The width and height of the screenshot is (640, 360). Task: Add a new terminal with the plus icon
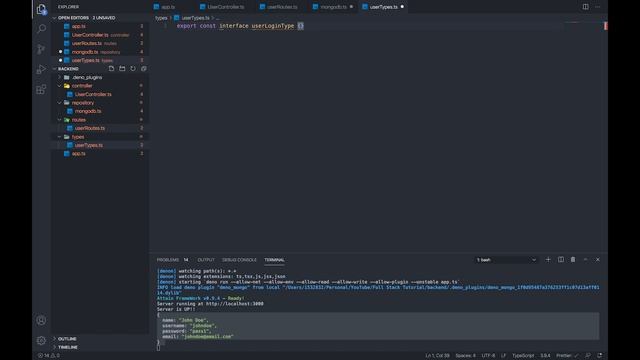click(548, 260)
